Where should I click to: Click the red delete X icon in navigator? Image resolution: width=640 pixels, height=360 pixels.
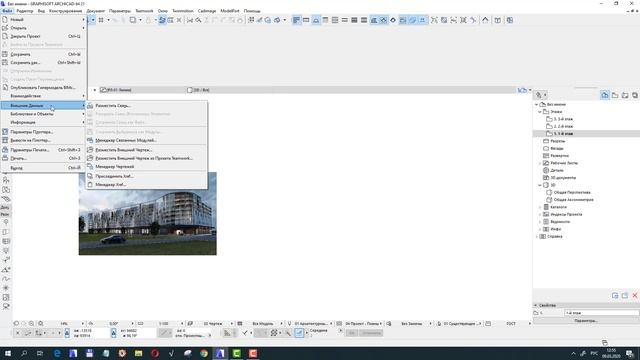click(635, 296)
